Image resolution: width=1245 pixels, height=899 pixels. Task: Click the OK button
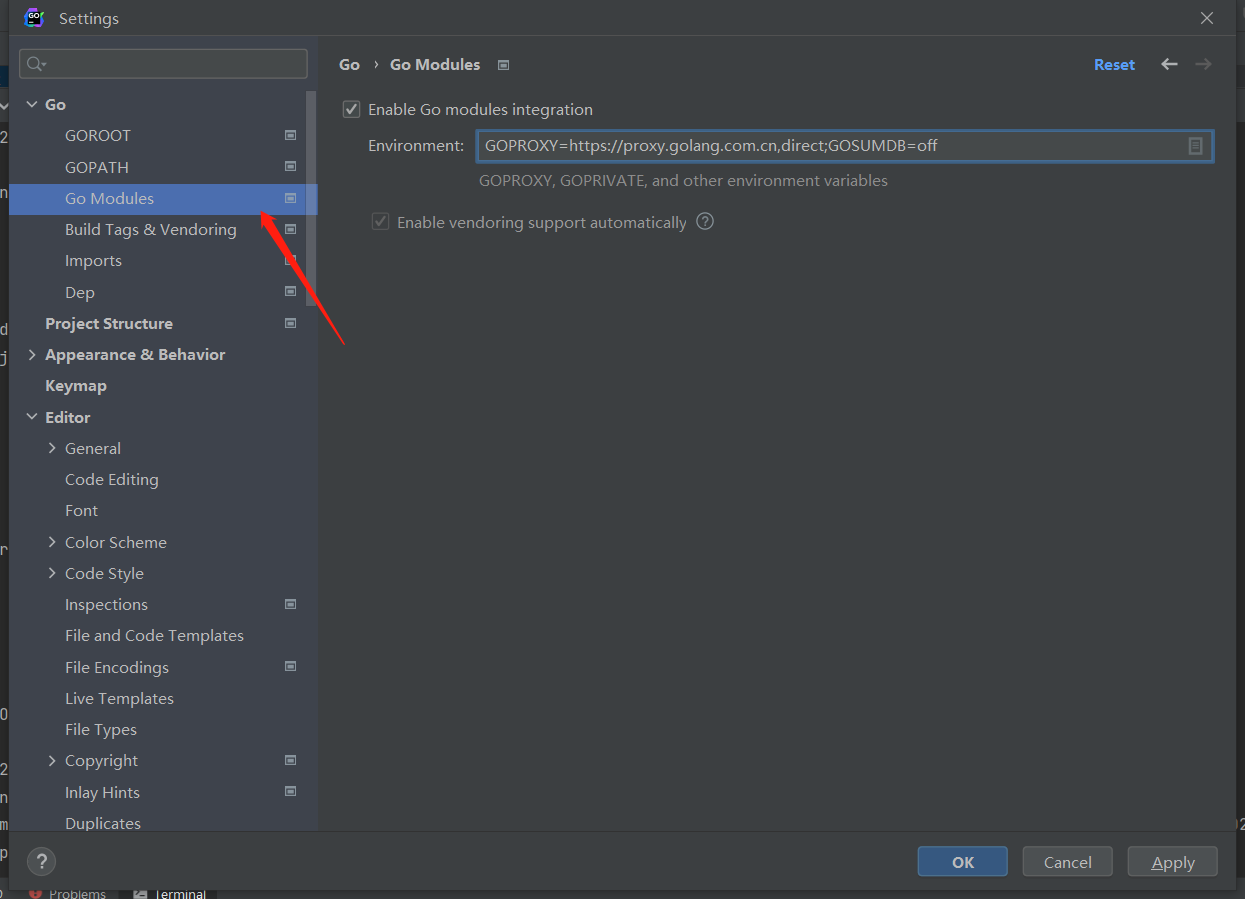(x=962, y=862)
